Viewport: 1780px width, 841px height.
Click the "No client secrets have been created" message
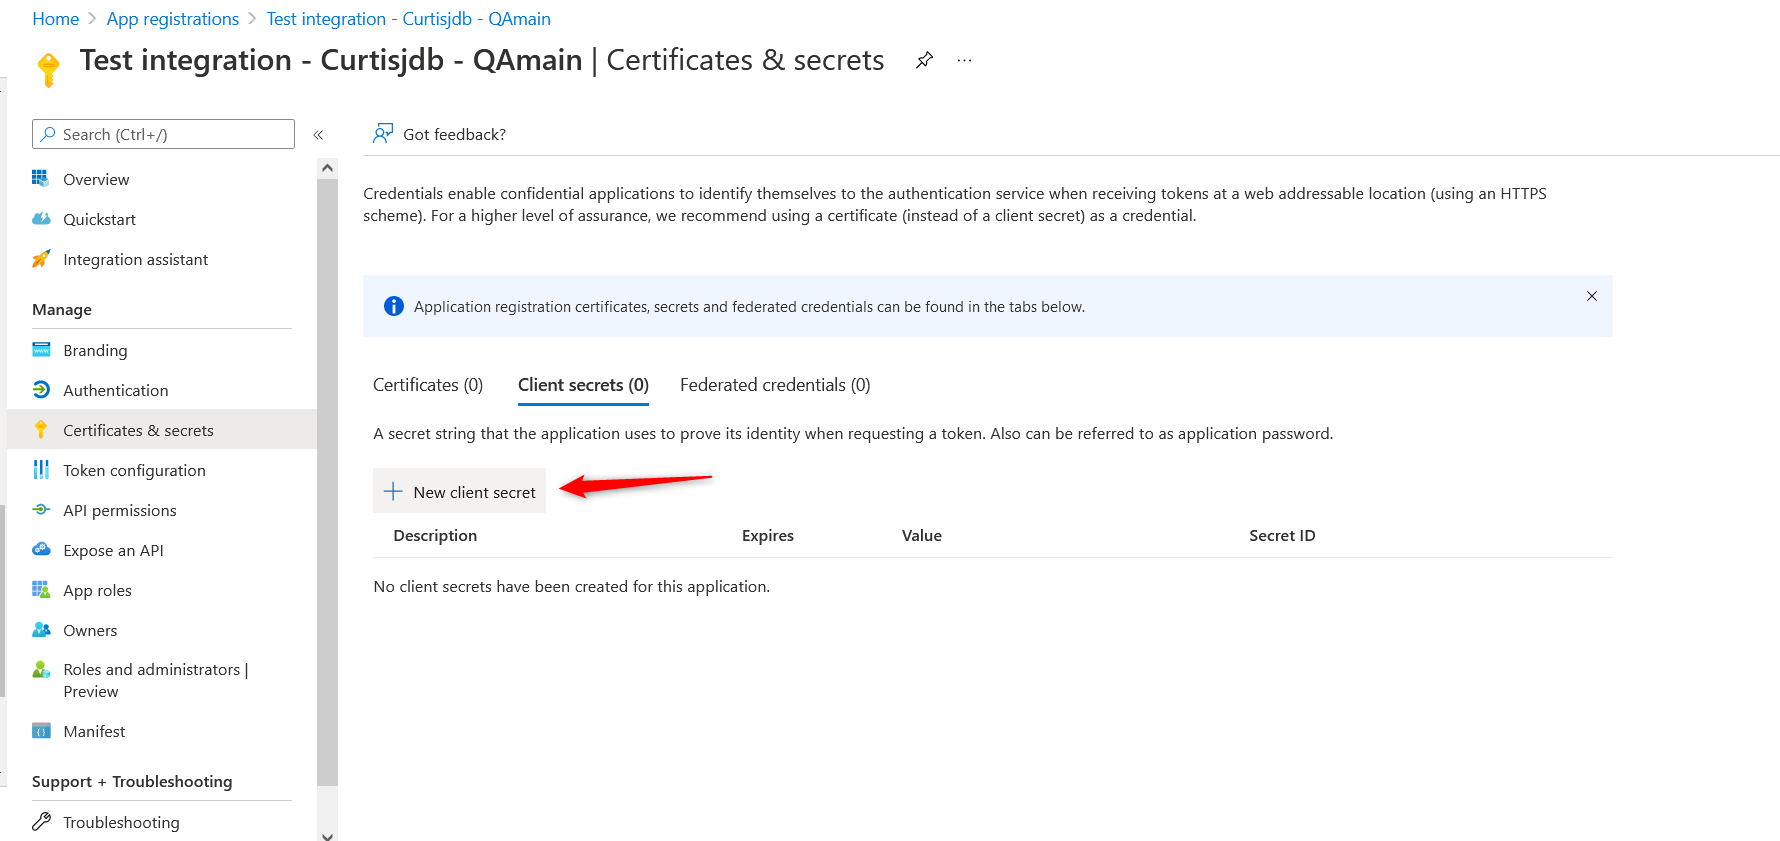(x=572, y=587)
